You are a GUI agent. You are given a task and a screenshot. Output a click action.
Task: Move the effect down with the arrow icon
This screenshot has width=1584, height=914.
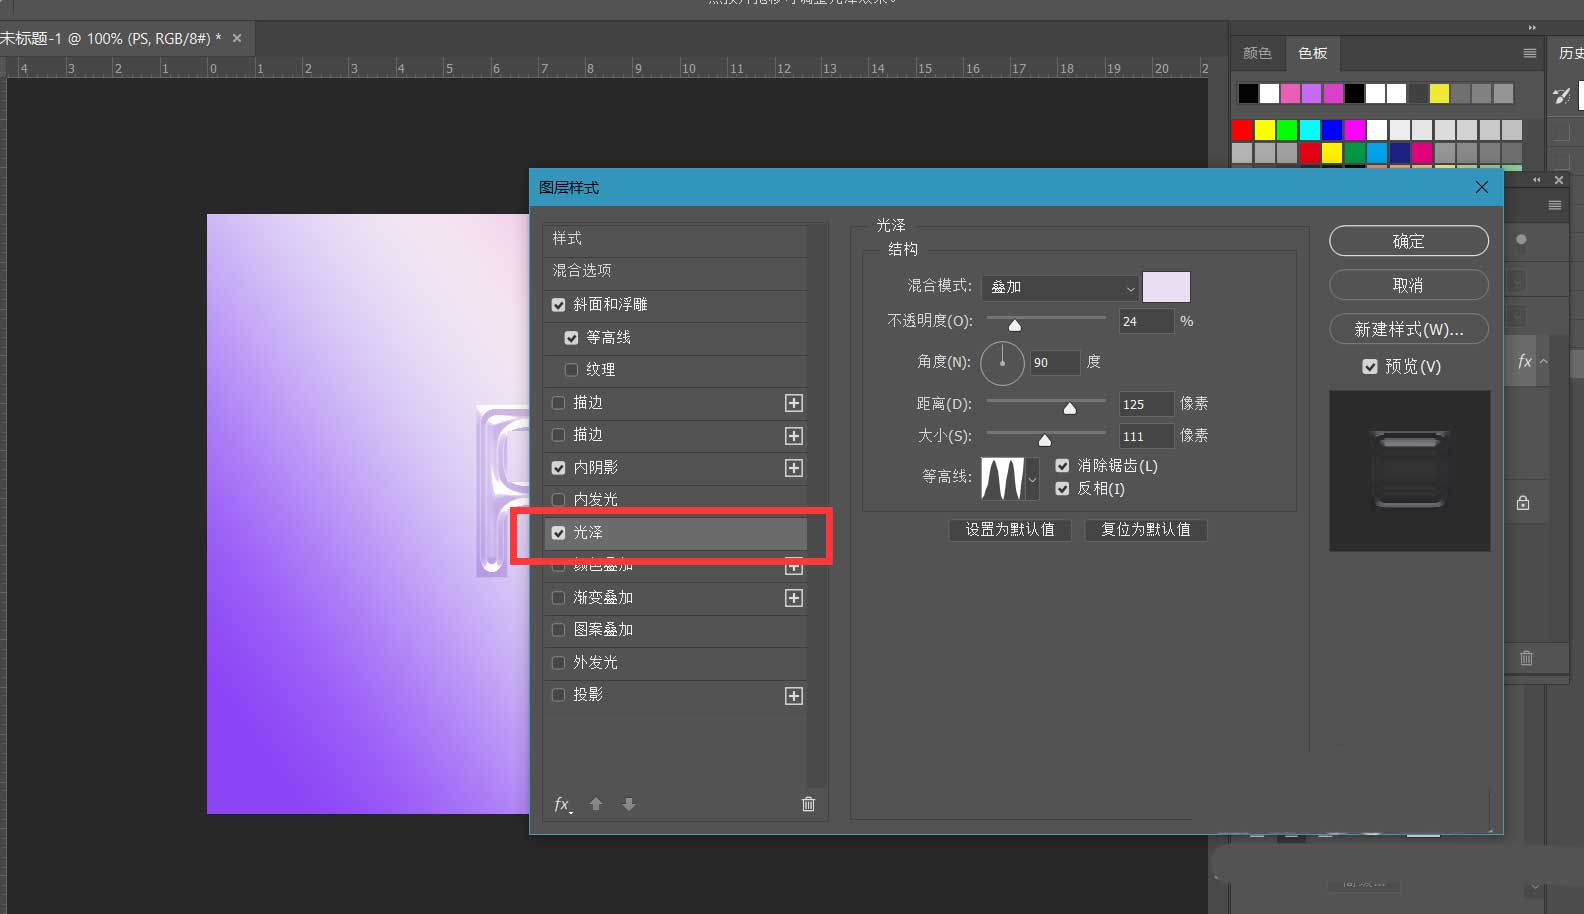629,804
